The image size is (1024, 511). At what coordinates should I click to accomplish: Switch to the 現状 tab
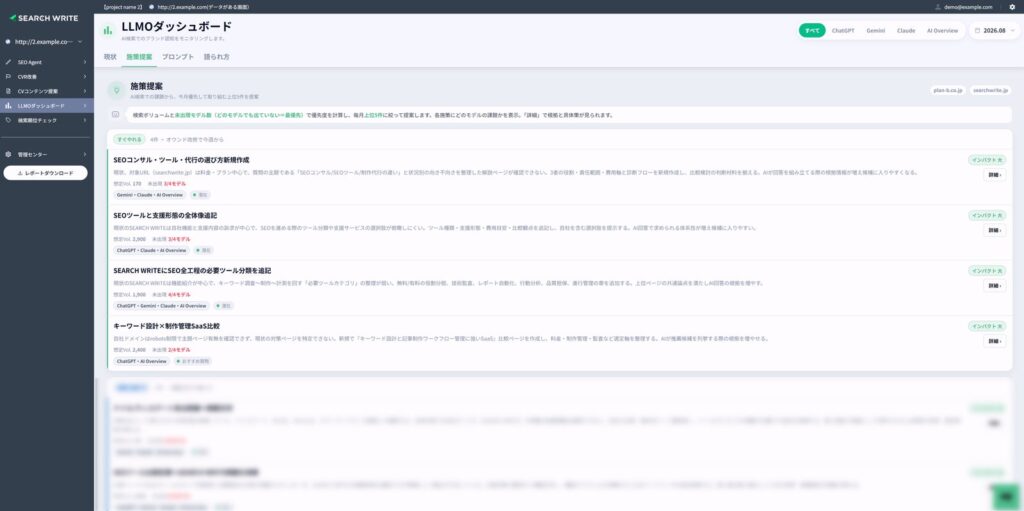click(110, 57)
